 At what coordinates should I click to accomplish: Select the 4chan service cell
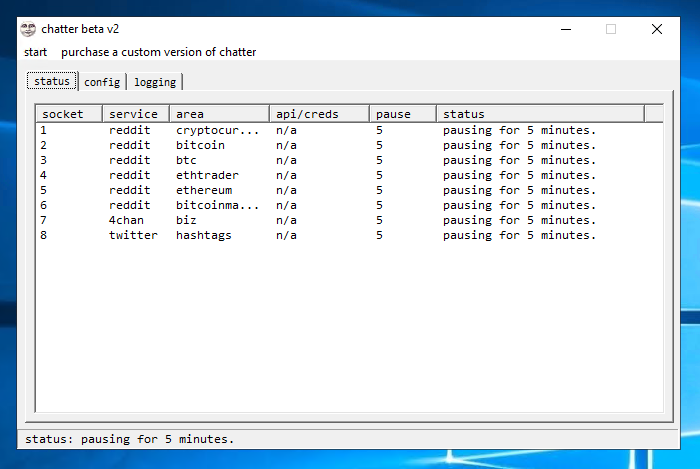pos(126,220)
